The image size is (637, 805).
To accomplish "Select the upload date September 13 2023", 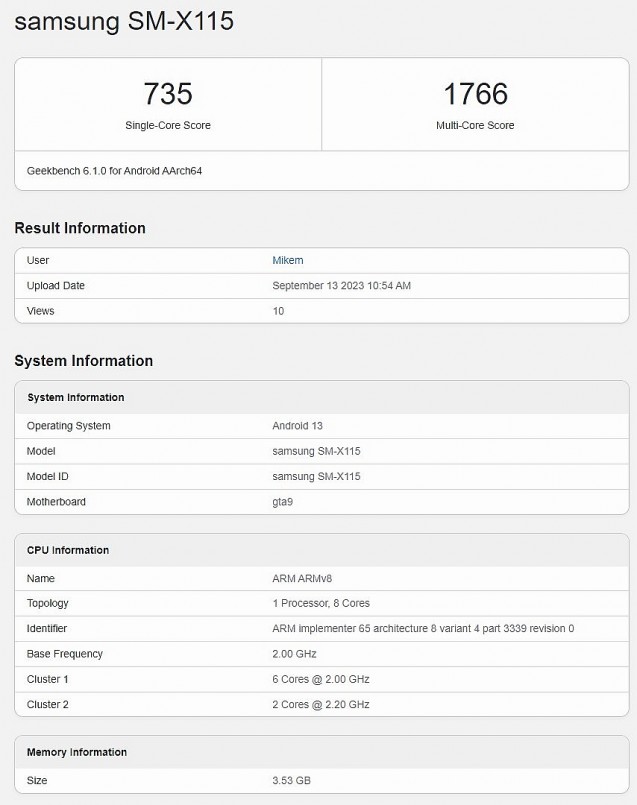I will point(341,286).
